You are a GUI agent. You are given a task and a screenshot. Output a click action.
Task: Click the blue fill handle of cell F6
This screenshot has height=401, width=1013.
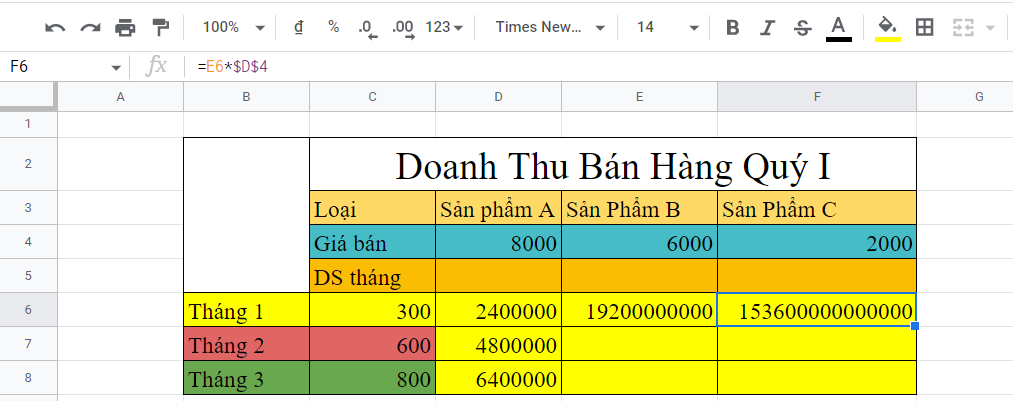[915, 326]
